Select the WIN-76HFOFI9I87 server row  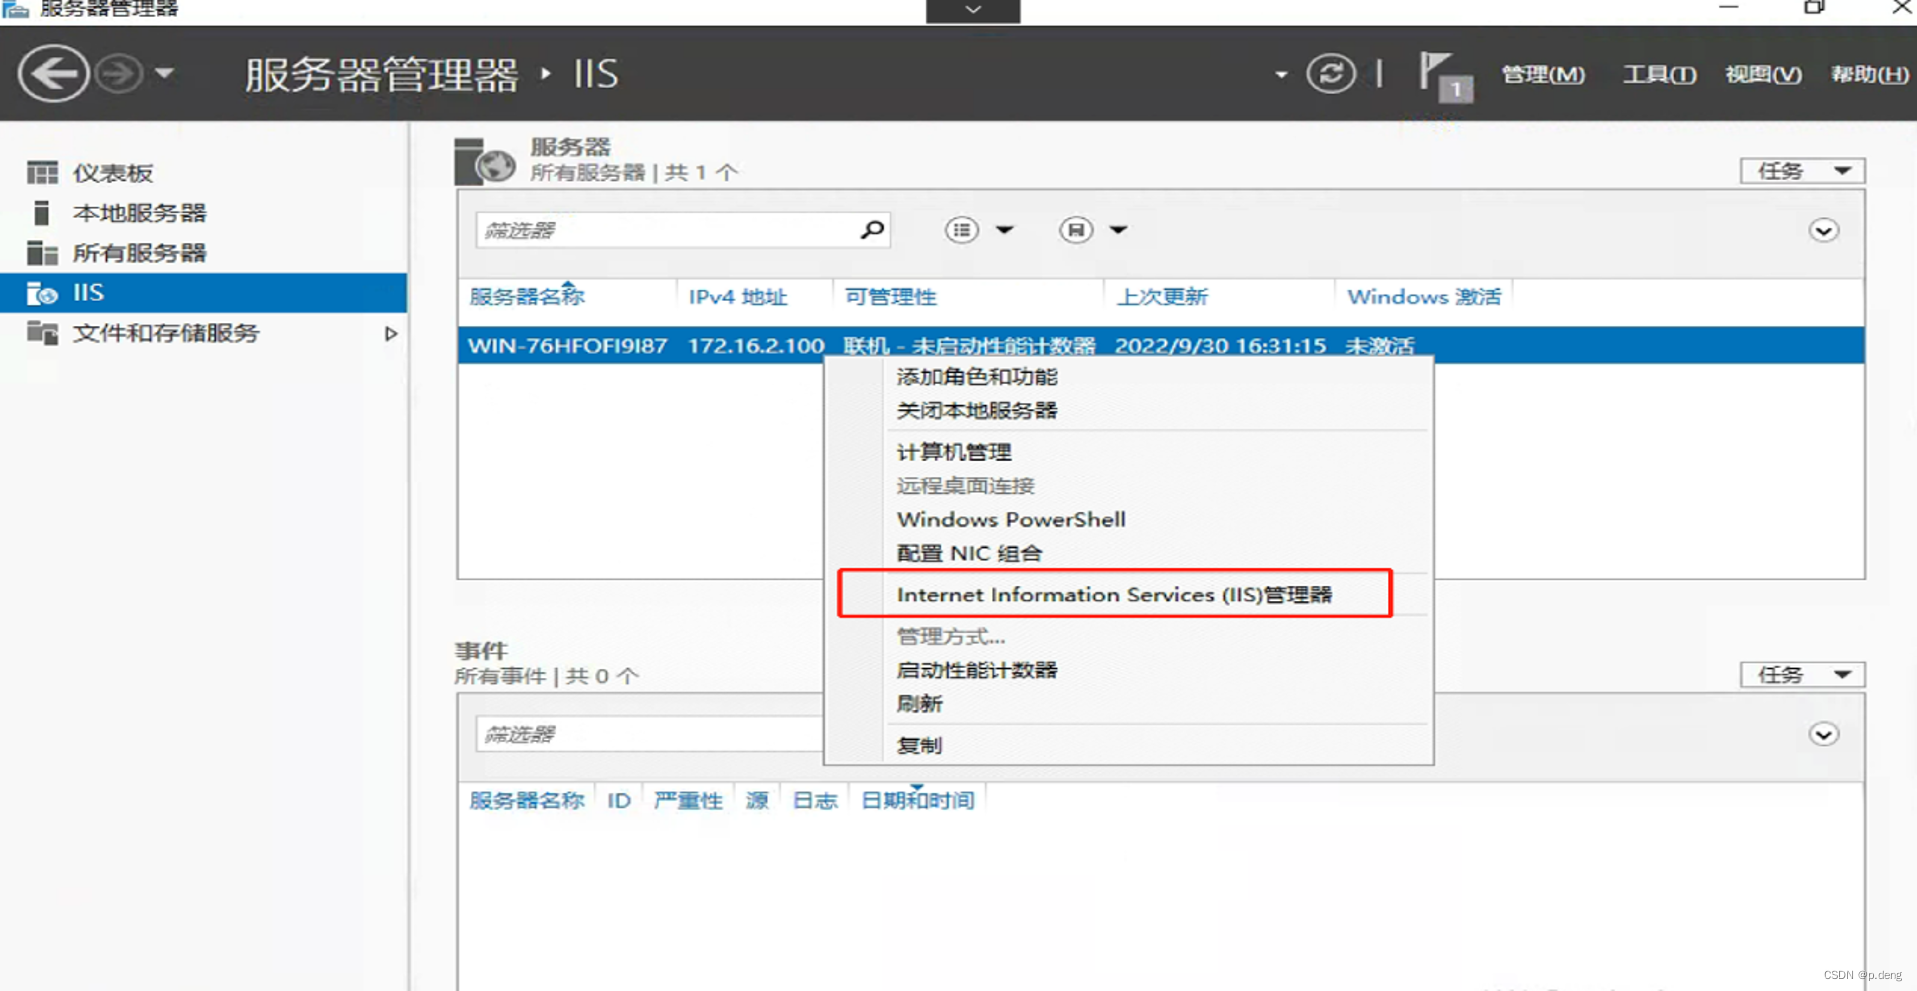coord(1161,345)
